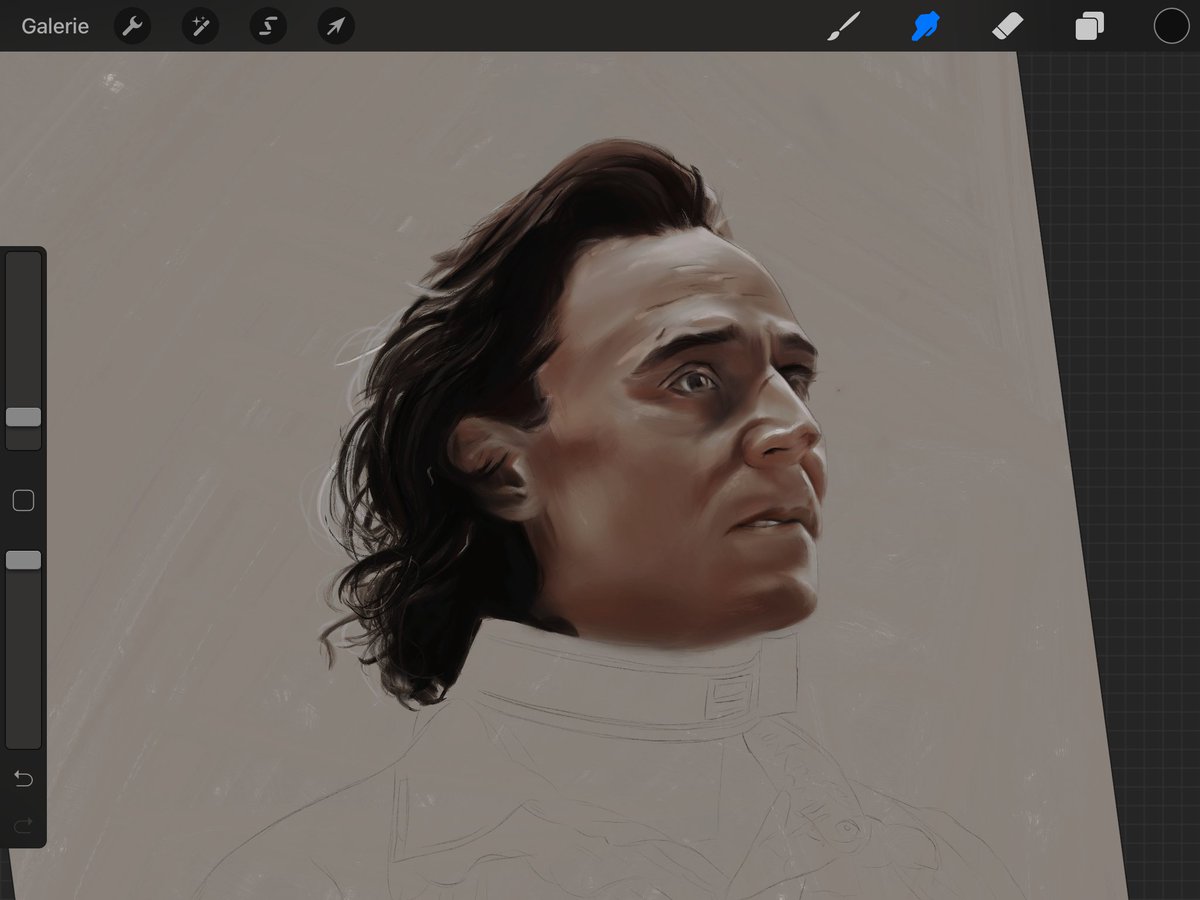This screenshot has height=900, width=1200.
Task: Open the Adjustments magic wand menu
Action: point(200,26)
